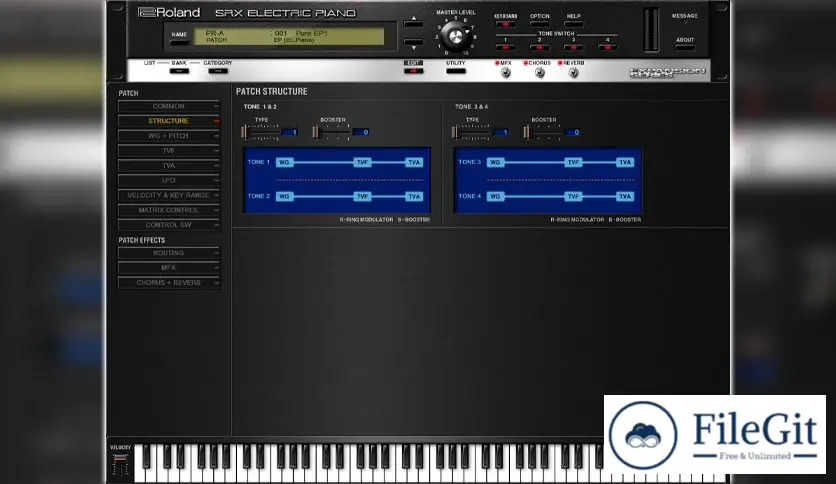Click the Tone 4 TVF block
Image resolution: width=836 pixels, height=484 pixels.
(x=573, y=197)
